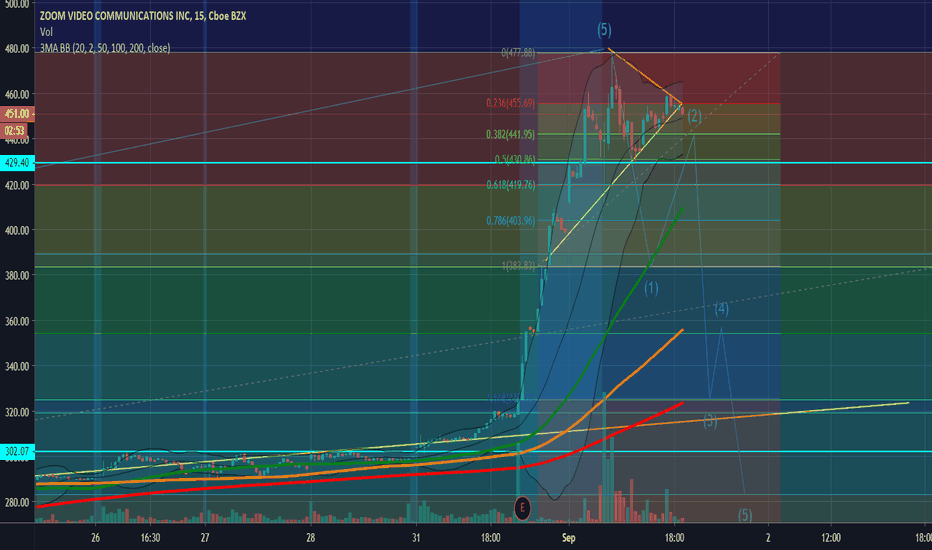Click the date label 28 on time axis
Image resolution: width=932 pixels, height=550 pixels.
click(x=310, y=538)
